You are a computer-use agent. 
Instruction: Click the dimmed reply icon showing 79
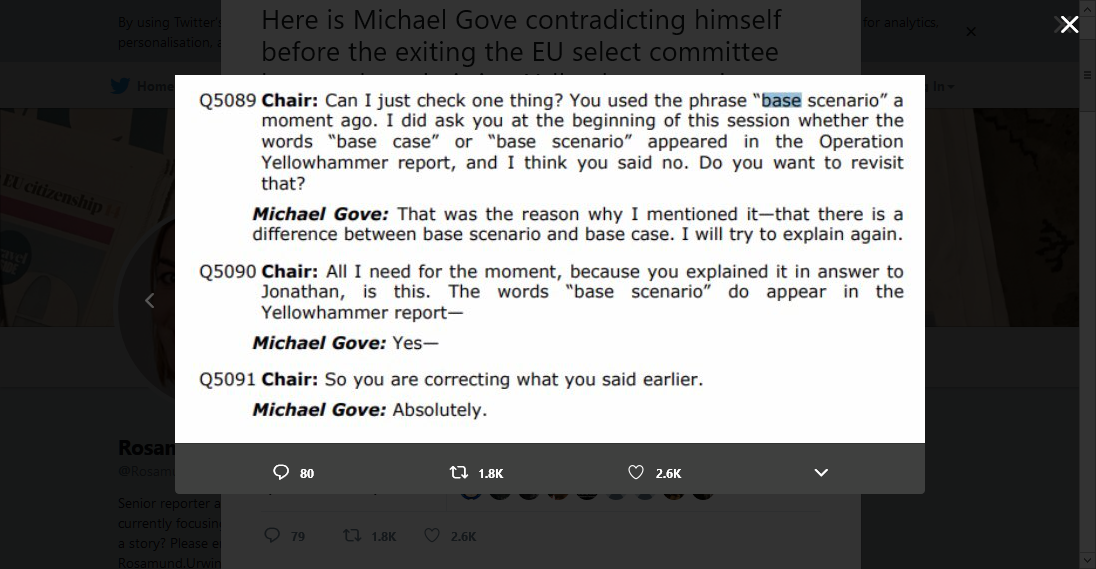point(273,536)
